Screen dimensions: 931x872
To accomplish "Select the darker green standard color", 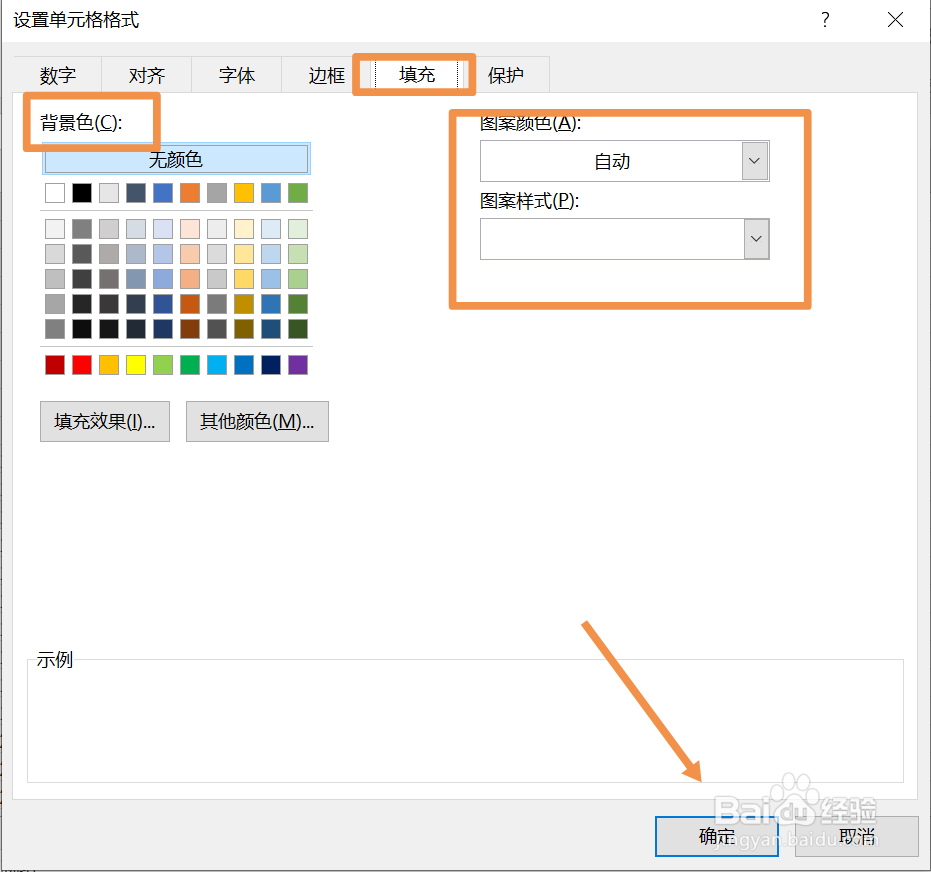I will 190,365.
